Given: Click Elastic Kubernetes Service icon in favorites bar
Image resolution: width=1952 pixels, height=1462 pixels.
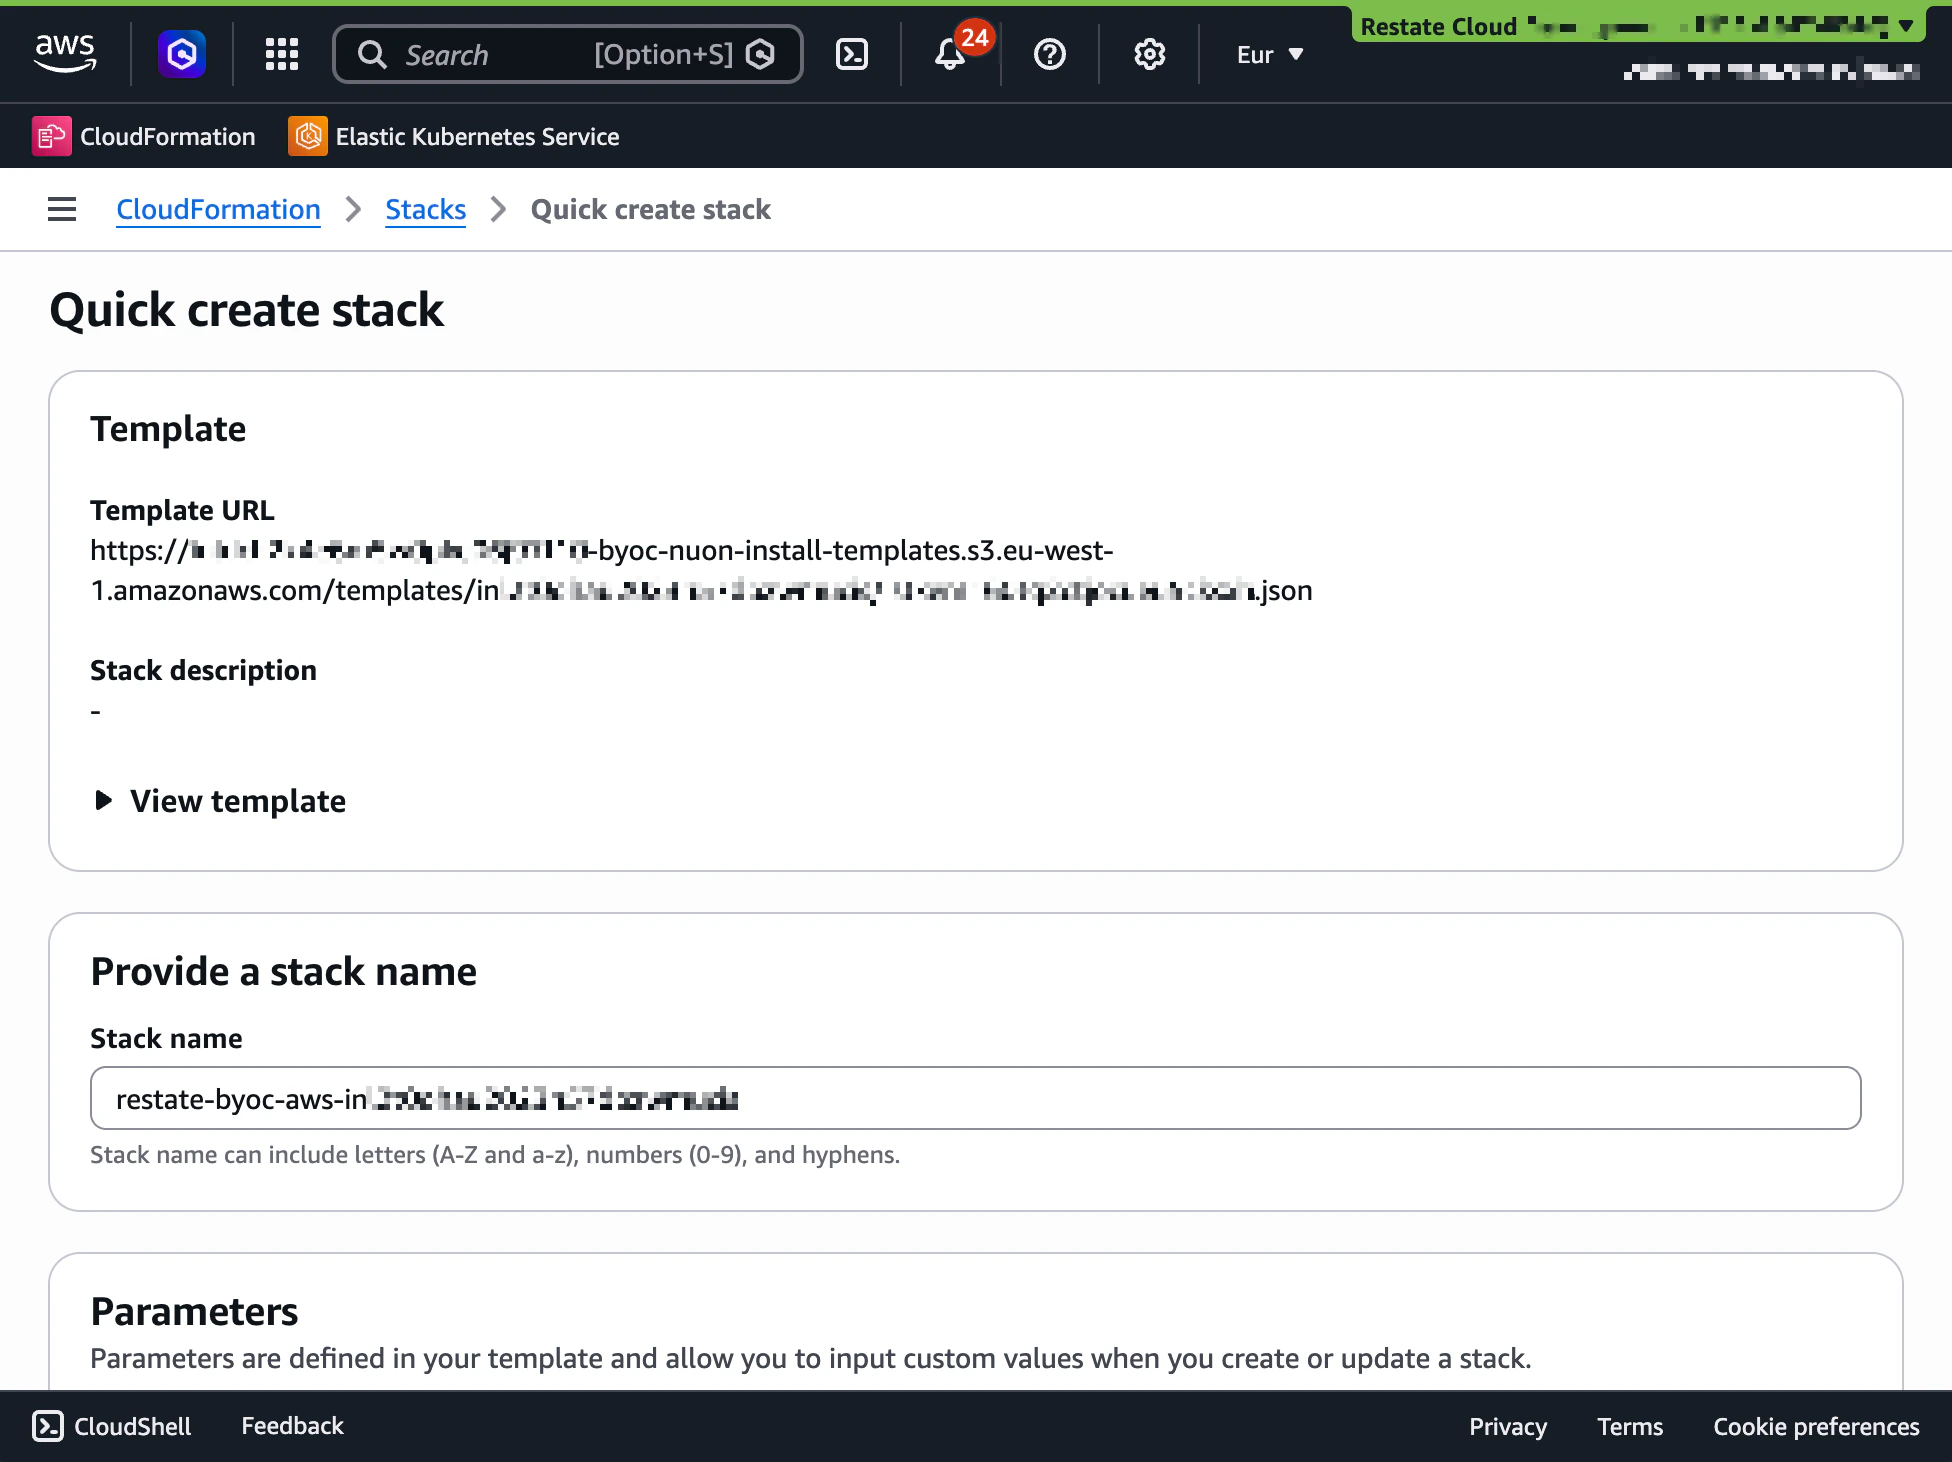Looking at the screenshot, I should pyautogui.click(x=308, y=136).
